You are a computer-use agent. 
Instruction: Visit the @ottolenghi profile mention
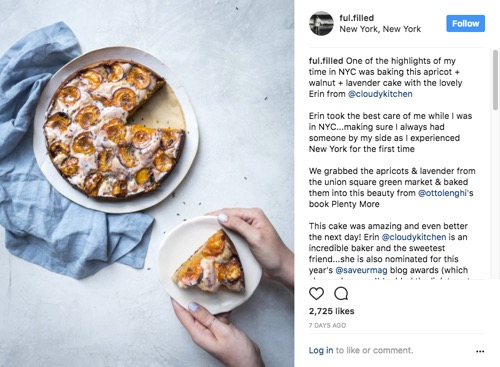(x=443, y=193)
